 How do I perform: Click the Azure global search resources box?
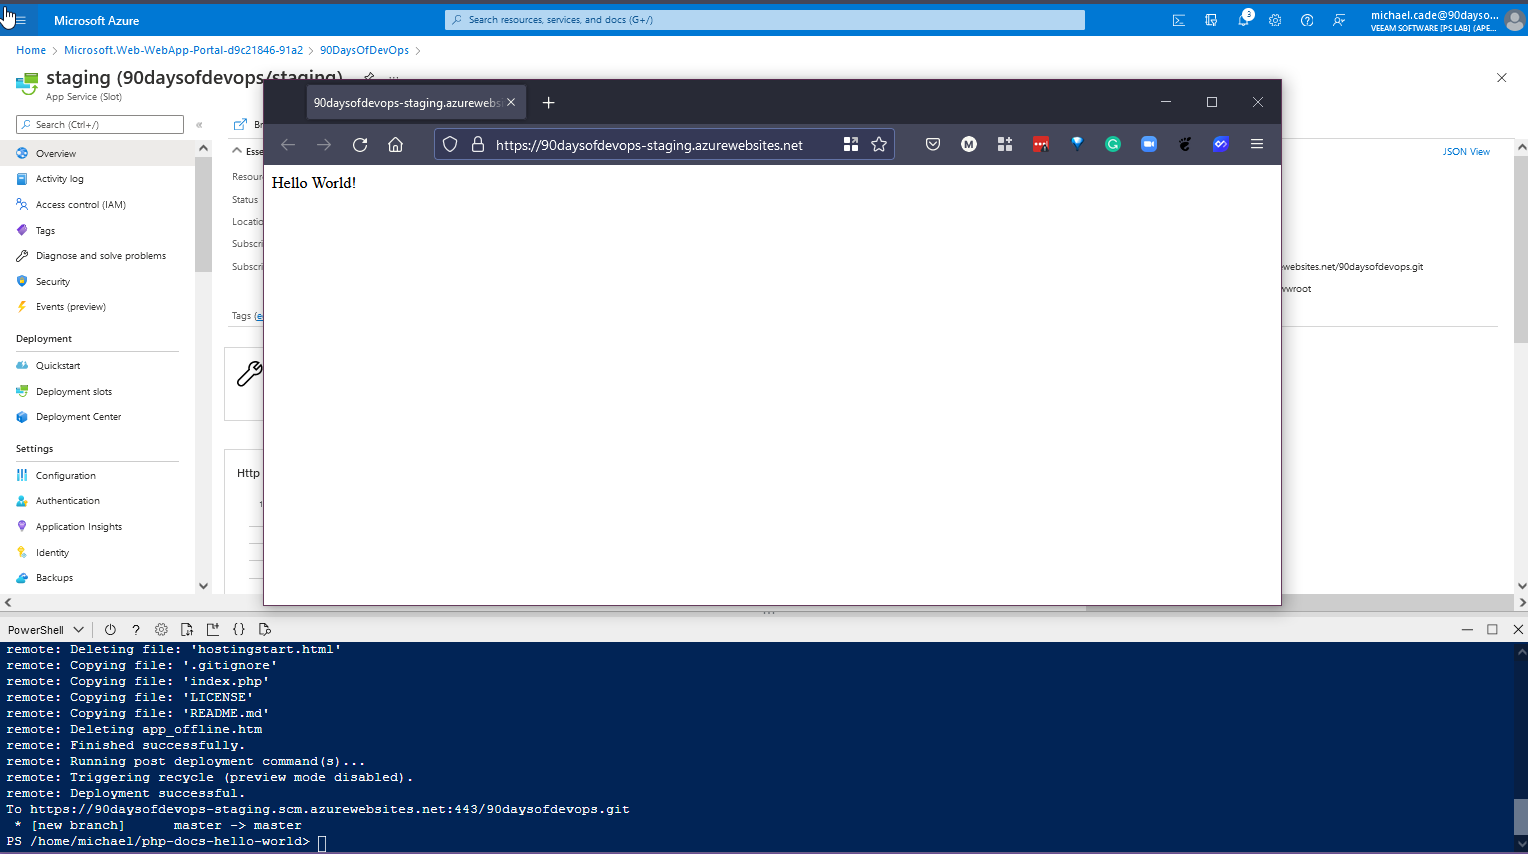pos(765,20)
